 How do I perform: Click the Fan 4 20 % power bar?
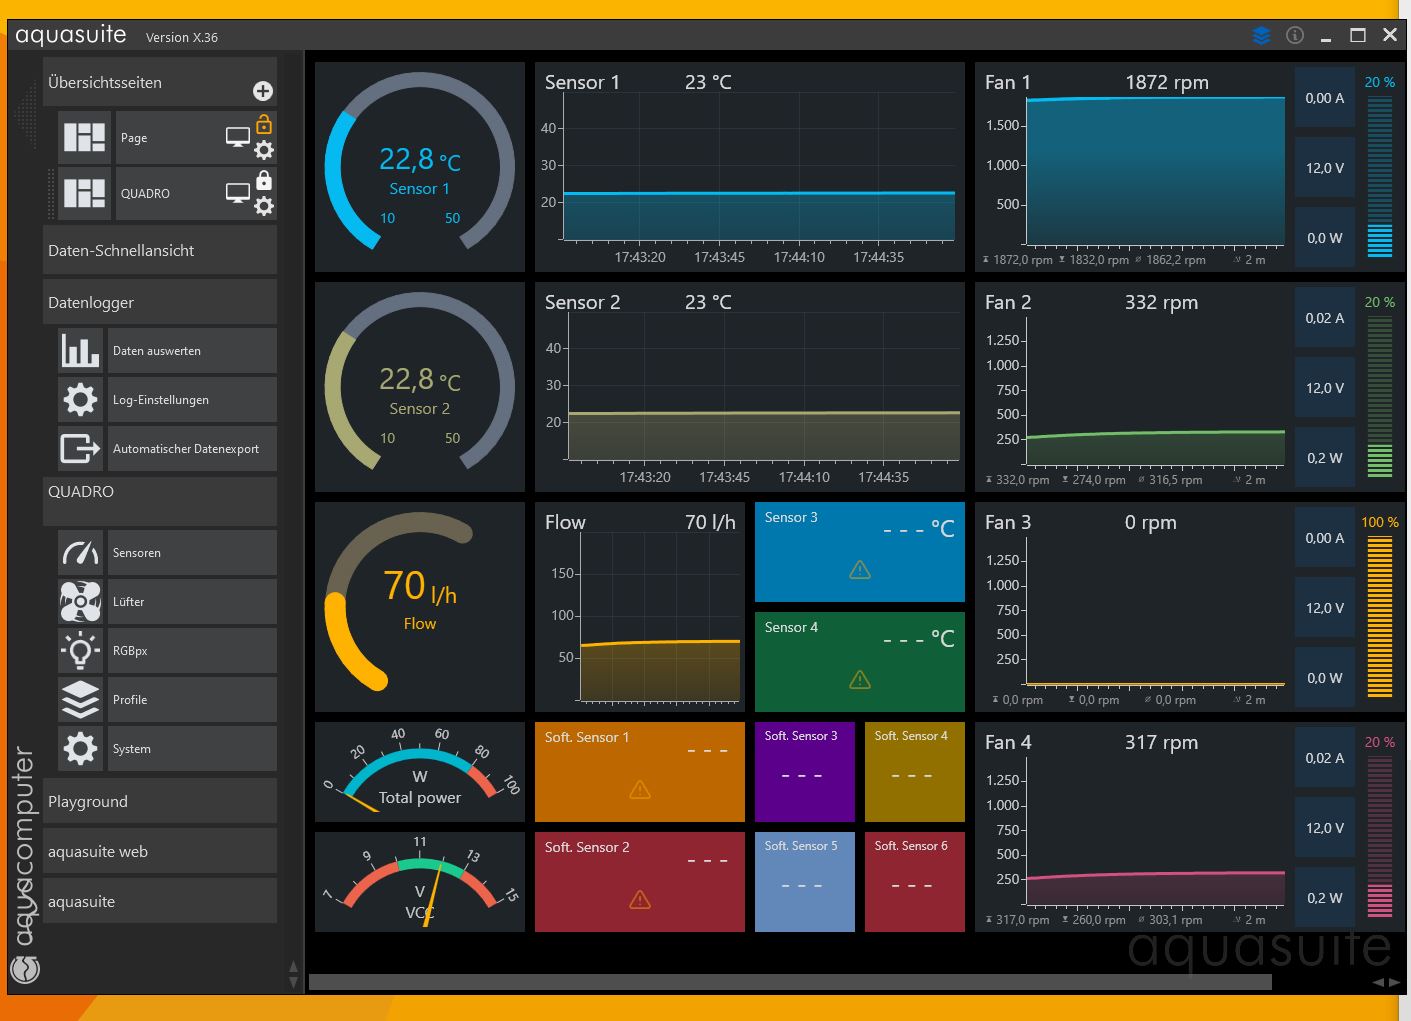click(x=1380, y=836)
